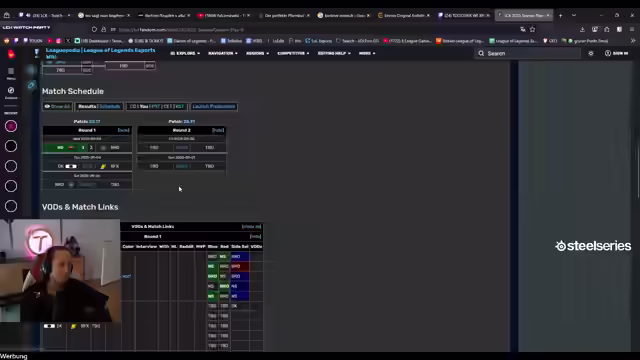Expand the Explore dropdown menu

click(x=185, y=53)
